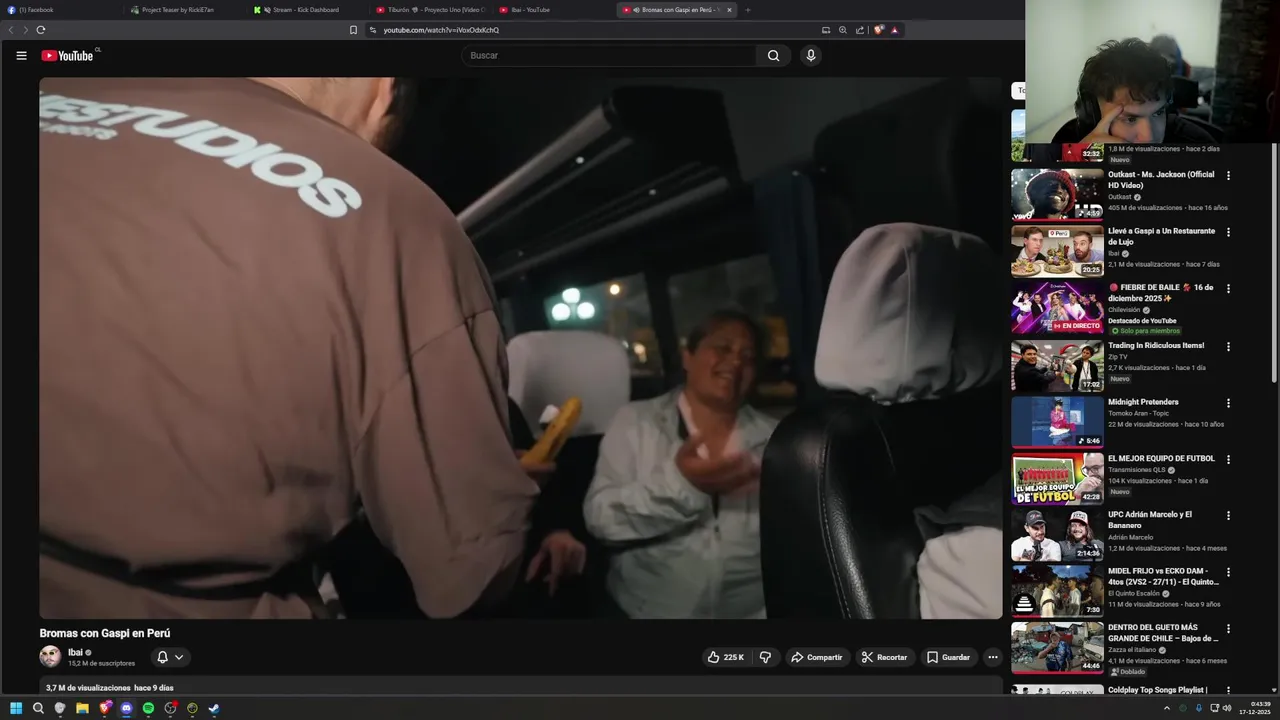Open options menu for DENTRO DEL GUETO video
The height and width of the screenshot is (720, 1280).
pos(1228,629)
